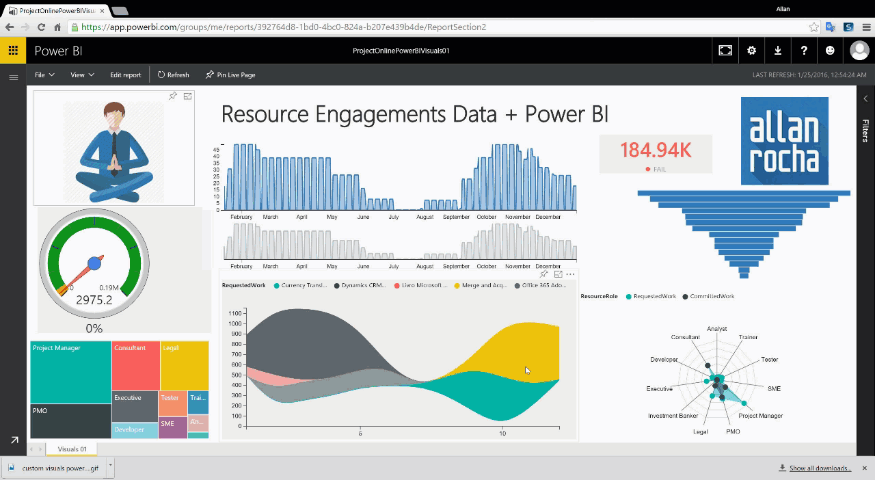The height and width of the screenshot is (480, 875).
Task: Click RequestedWork legend in radar chart
Action: click(x=651, y=296)
